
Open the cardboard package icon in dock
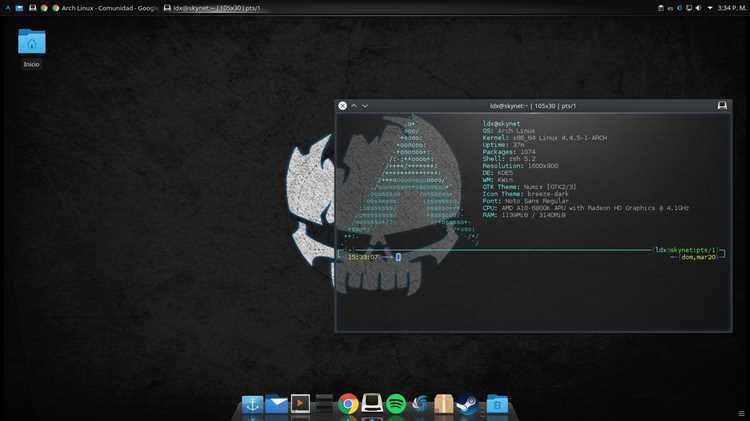coord(443,404)
